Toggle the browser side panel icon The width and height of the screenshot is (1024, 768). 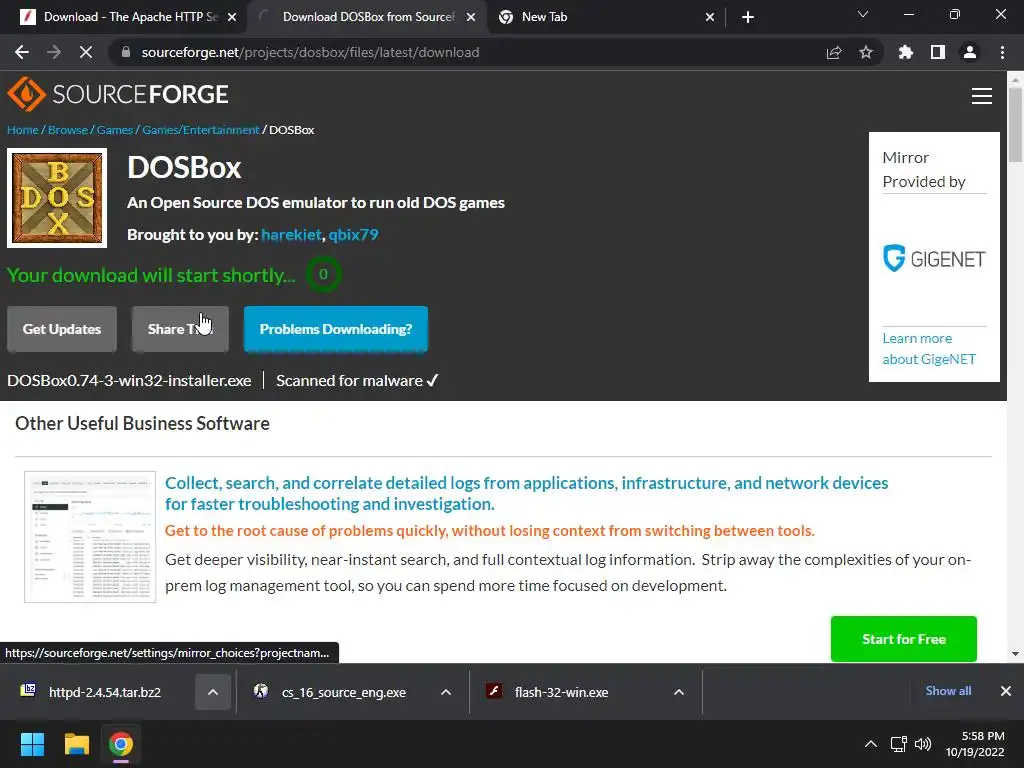[938, 52]
